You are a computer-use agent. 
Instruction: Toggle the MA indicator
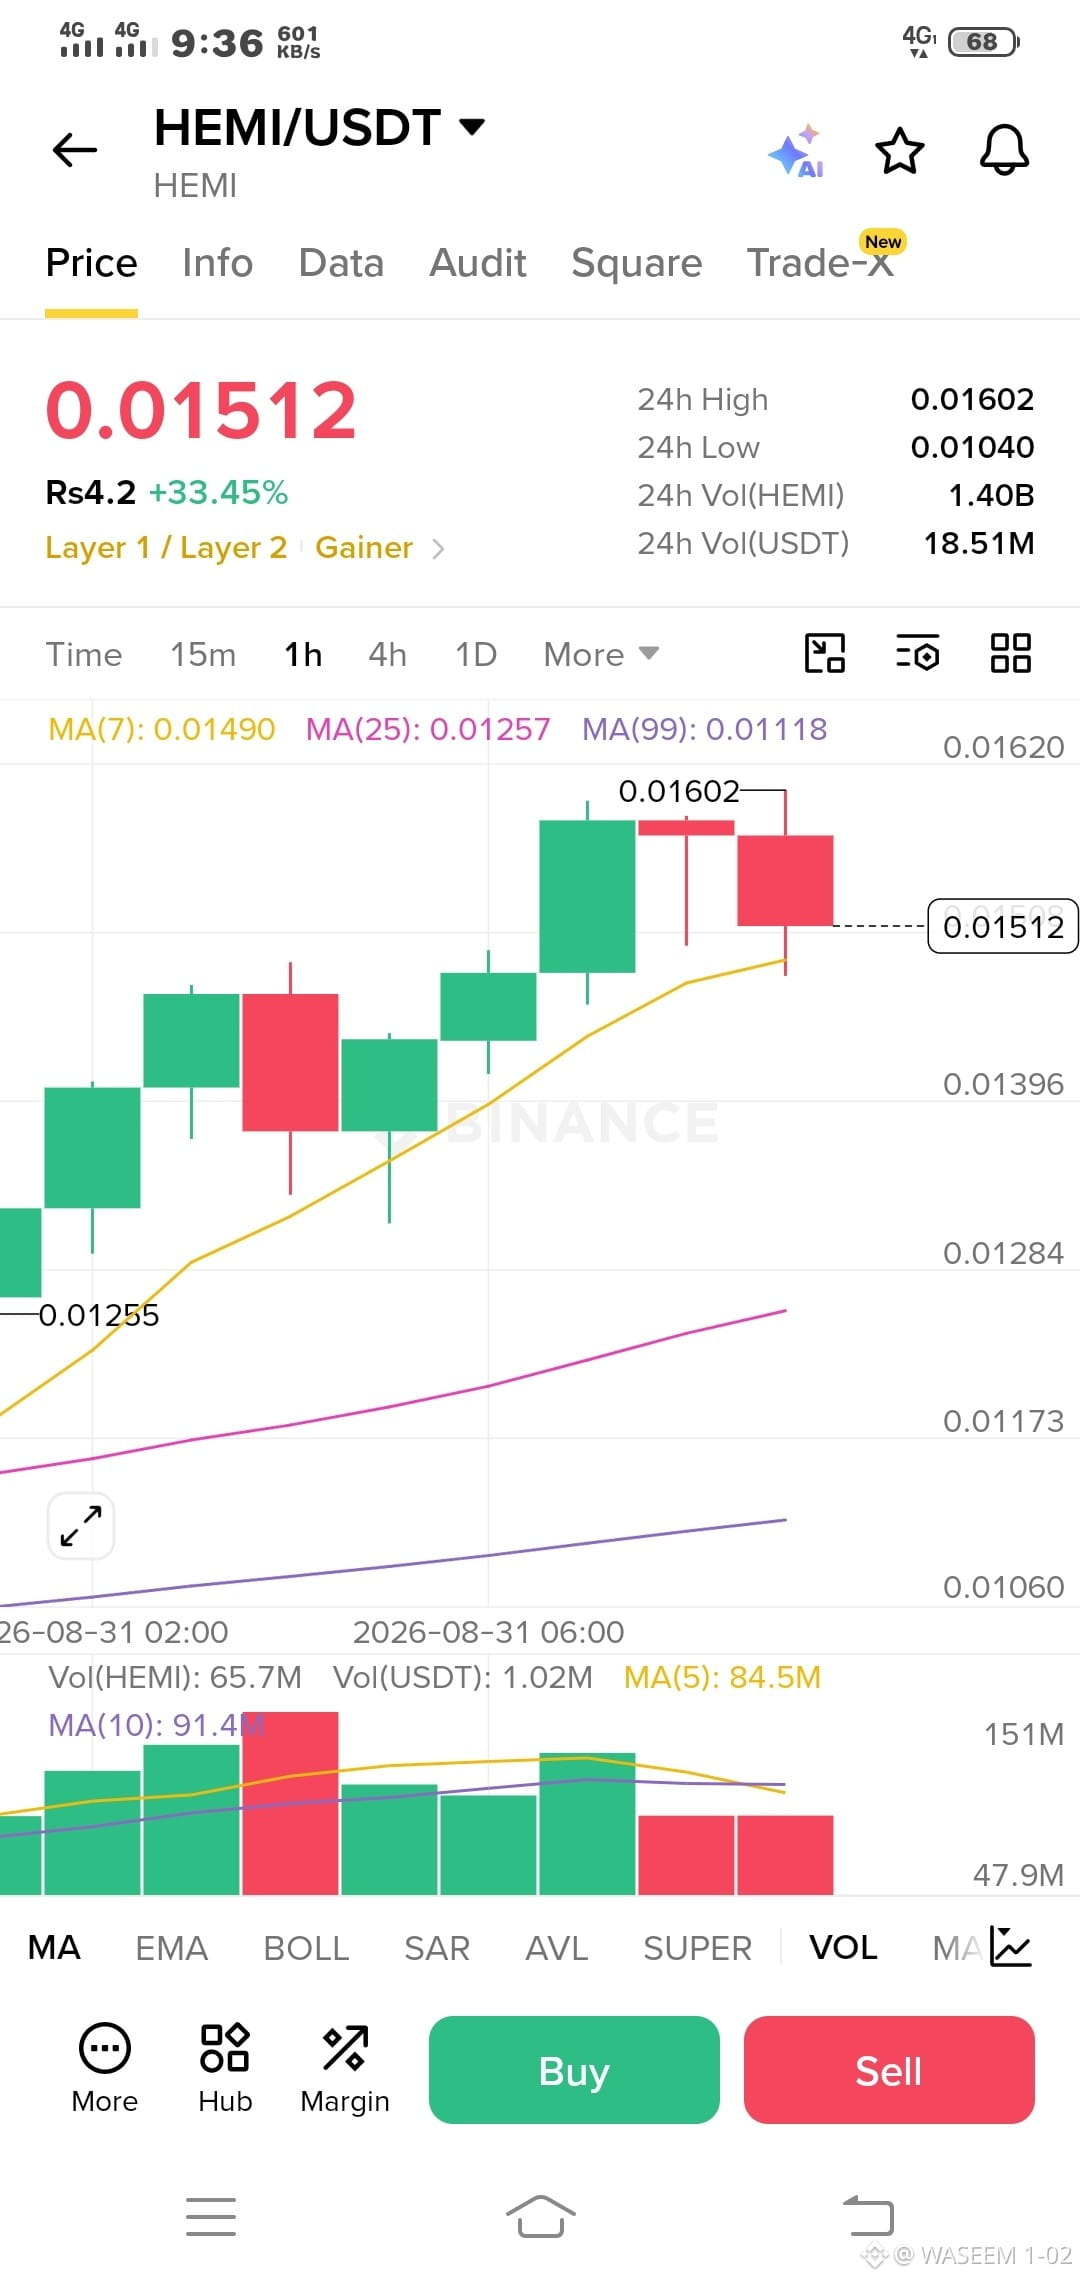pos(54,1948)
